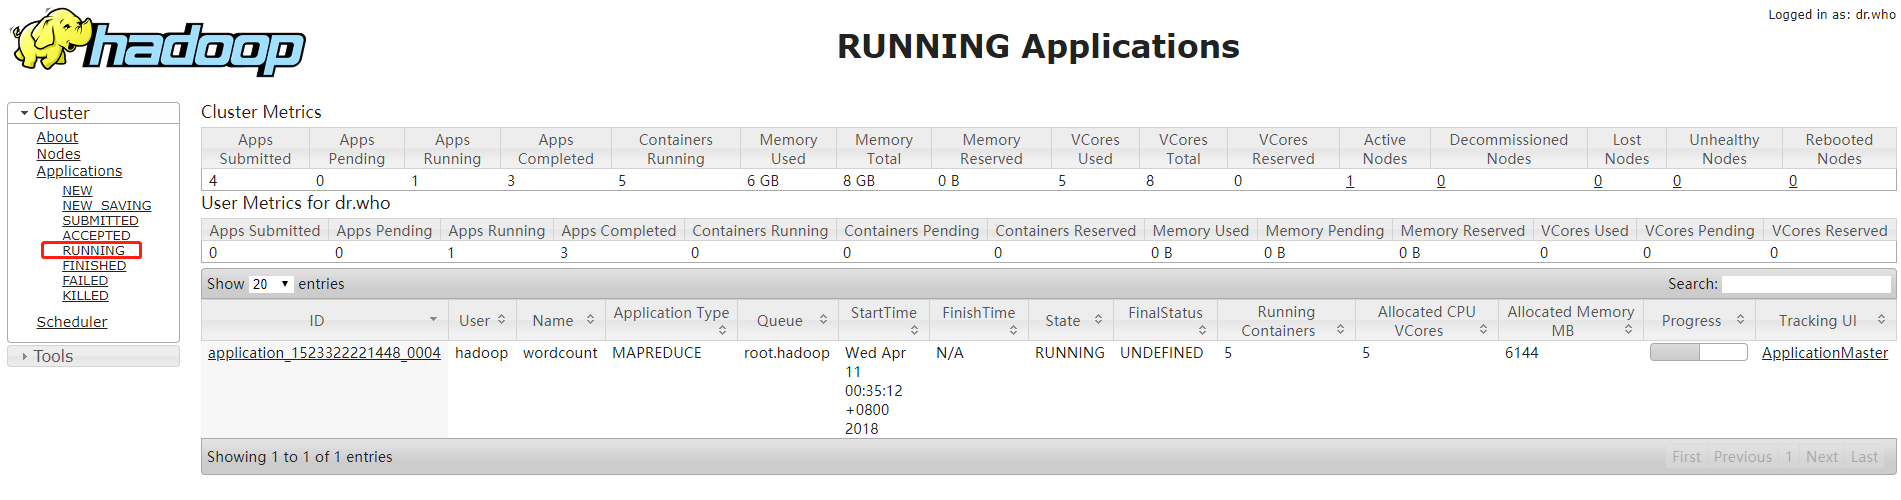Click the Hadoop elephant logo
The height and width of the screenshot is (500, 1901).
[157, 42]
